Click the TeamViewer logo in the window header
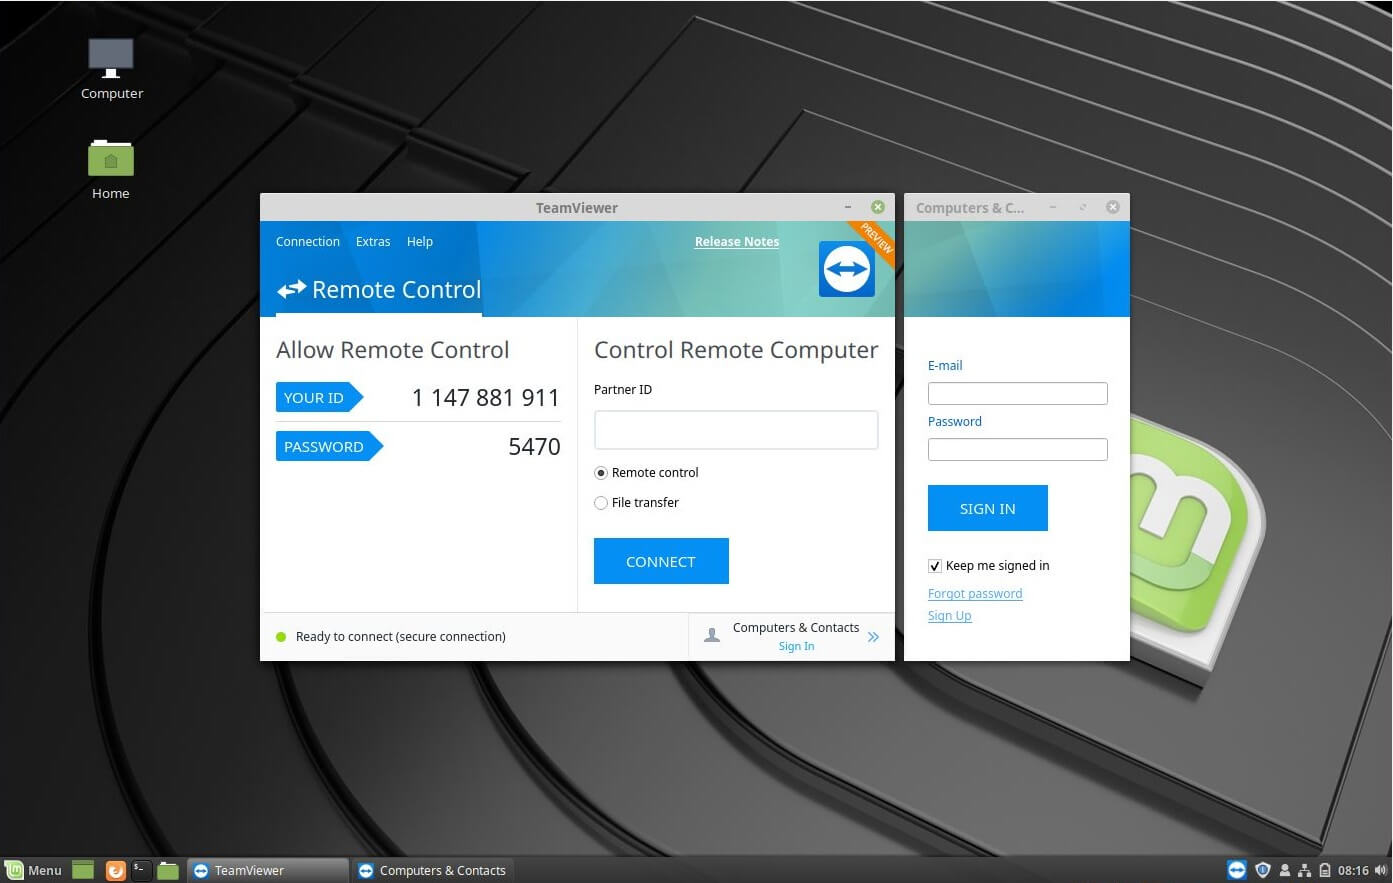 tap(846, 268)
